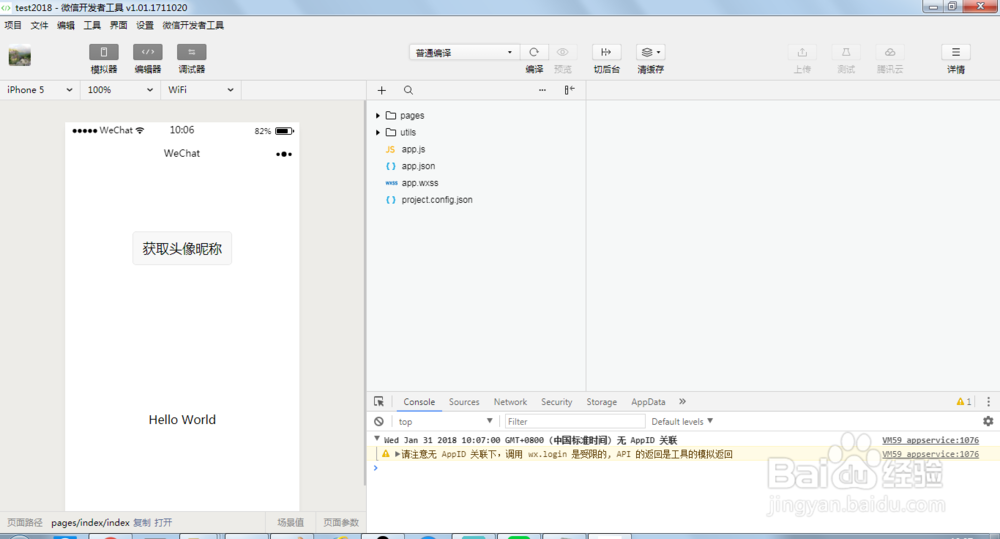The height and width of the screenshot is (539, 1000).
Task: Click the clear console icon
Action: coord(379,422)
